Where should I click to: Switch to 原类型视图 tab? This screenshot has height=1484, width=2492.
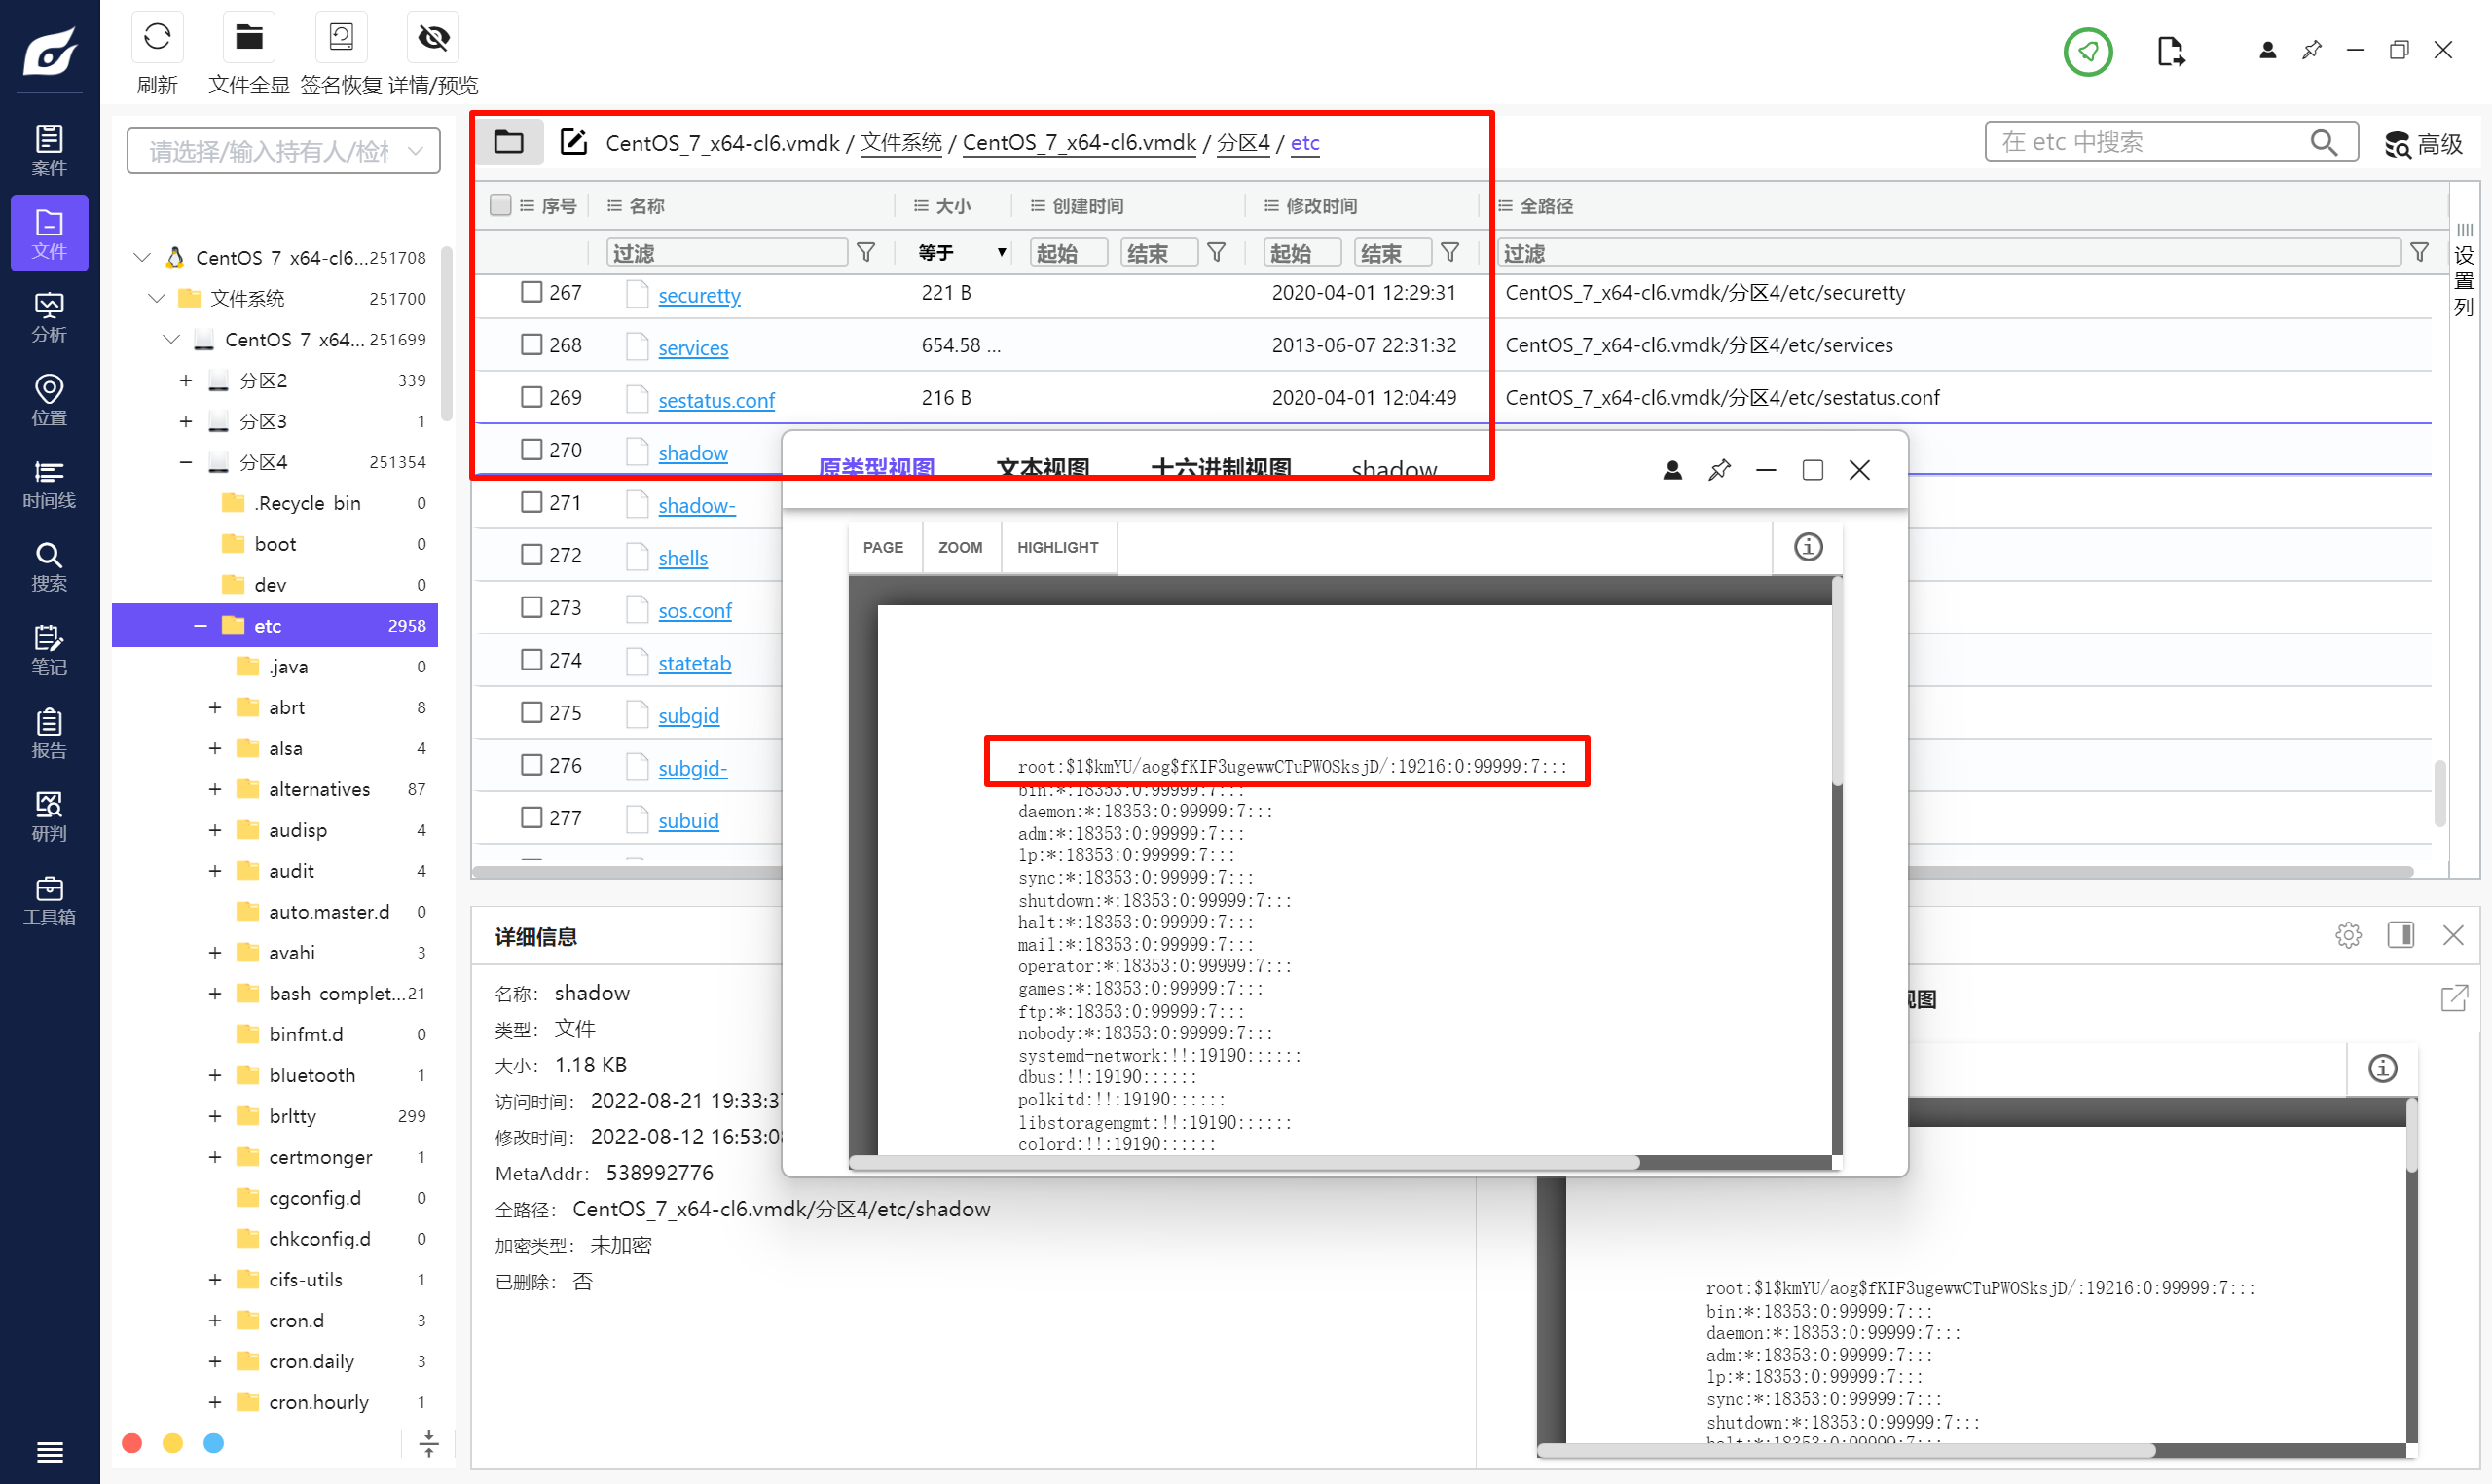pos(877,469)
